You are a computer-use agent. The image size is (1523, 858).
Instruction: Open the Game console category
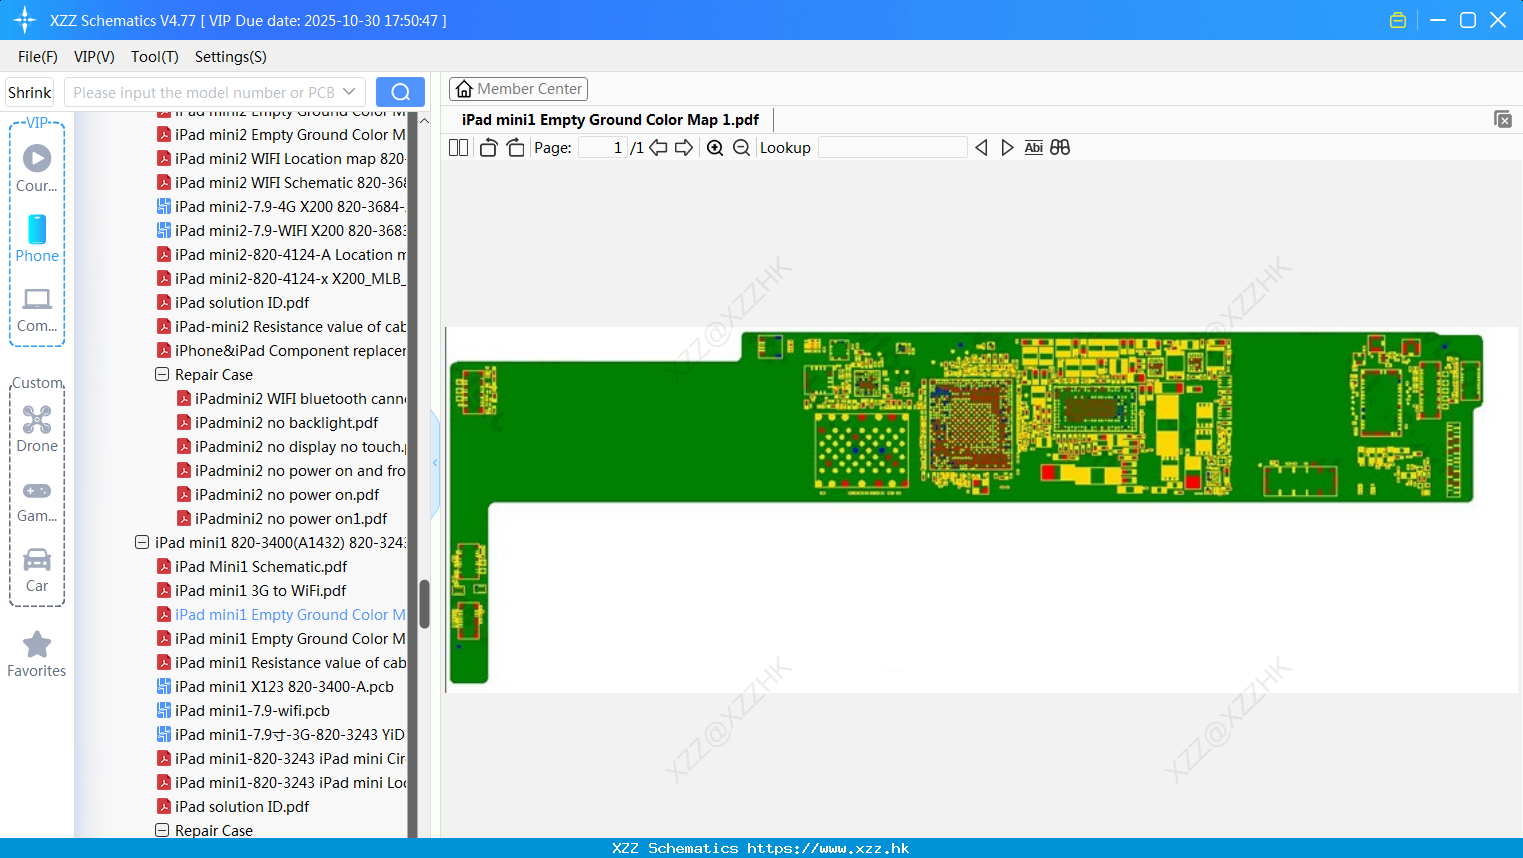37,501
